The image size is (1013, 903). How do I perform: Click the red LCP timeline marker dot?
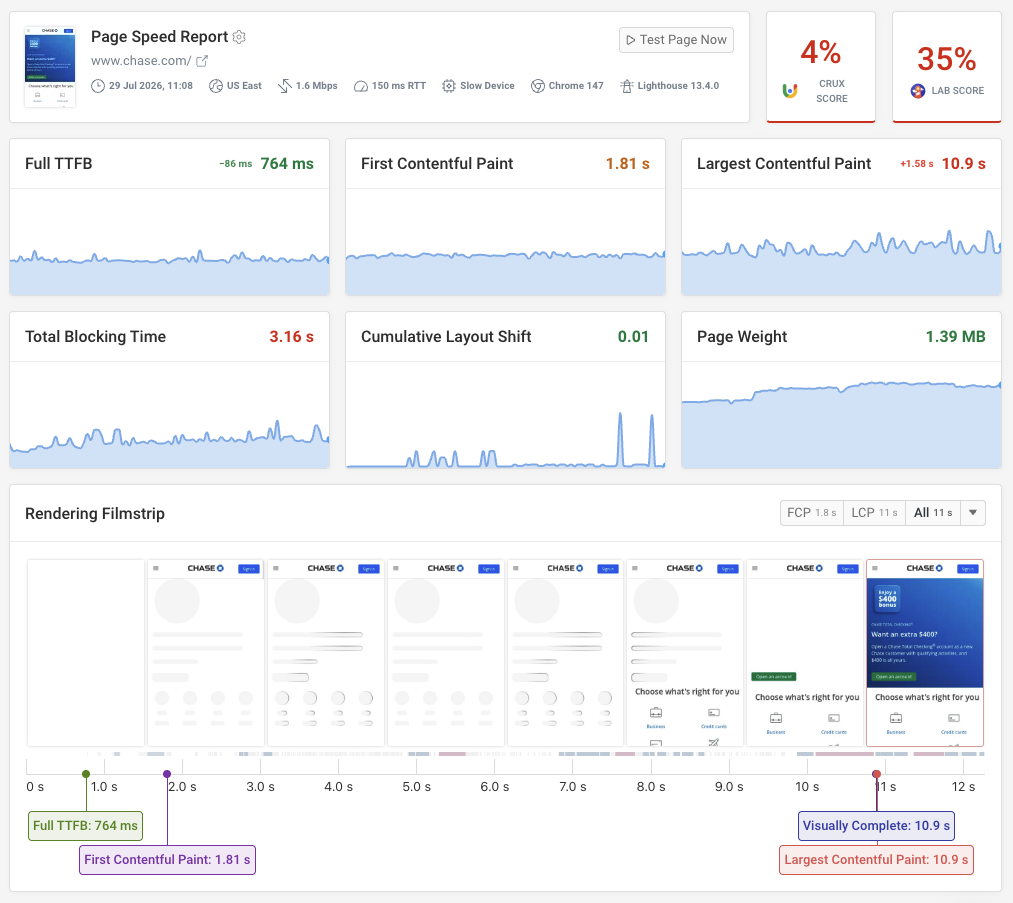(x=877, y=774)
